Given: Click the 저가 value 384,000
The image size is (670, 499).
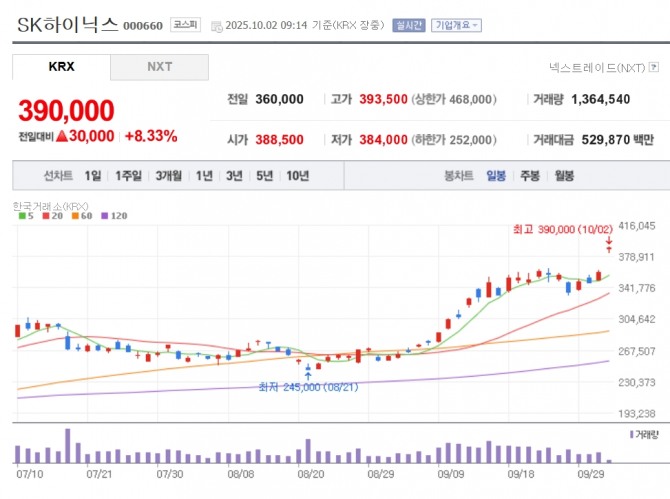Looking at the screenshot, I should click(383, 140).
